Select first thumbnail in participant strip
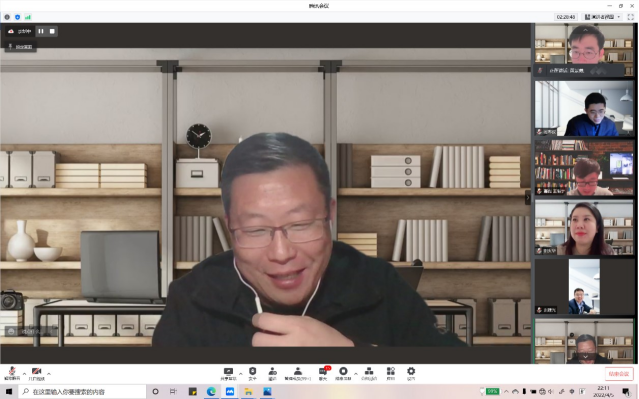This screenshot has height=399, width=639. pos(584,50)
